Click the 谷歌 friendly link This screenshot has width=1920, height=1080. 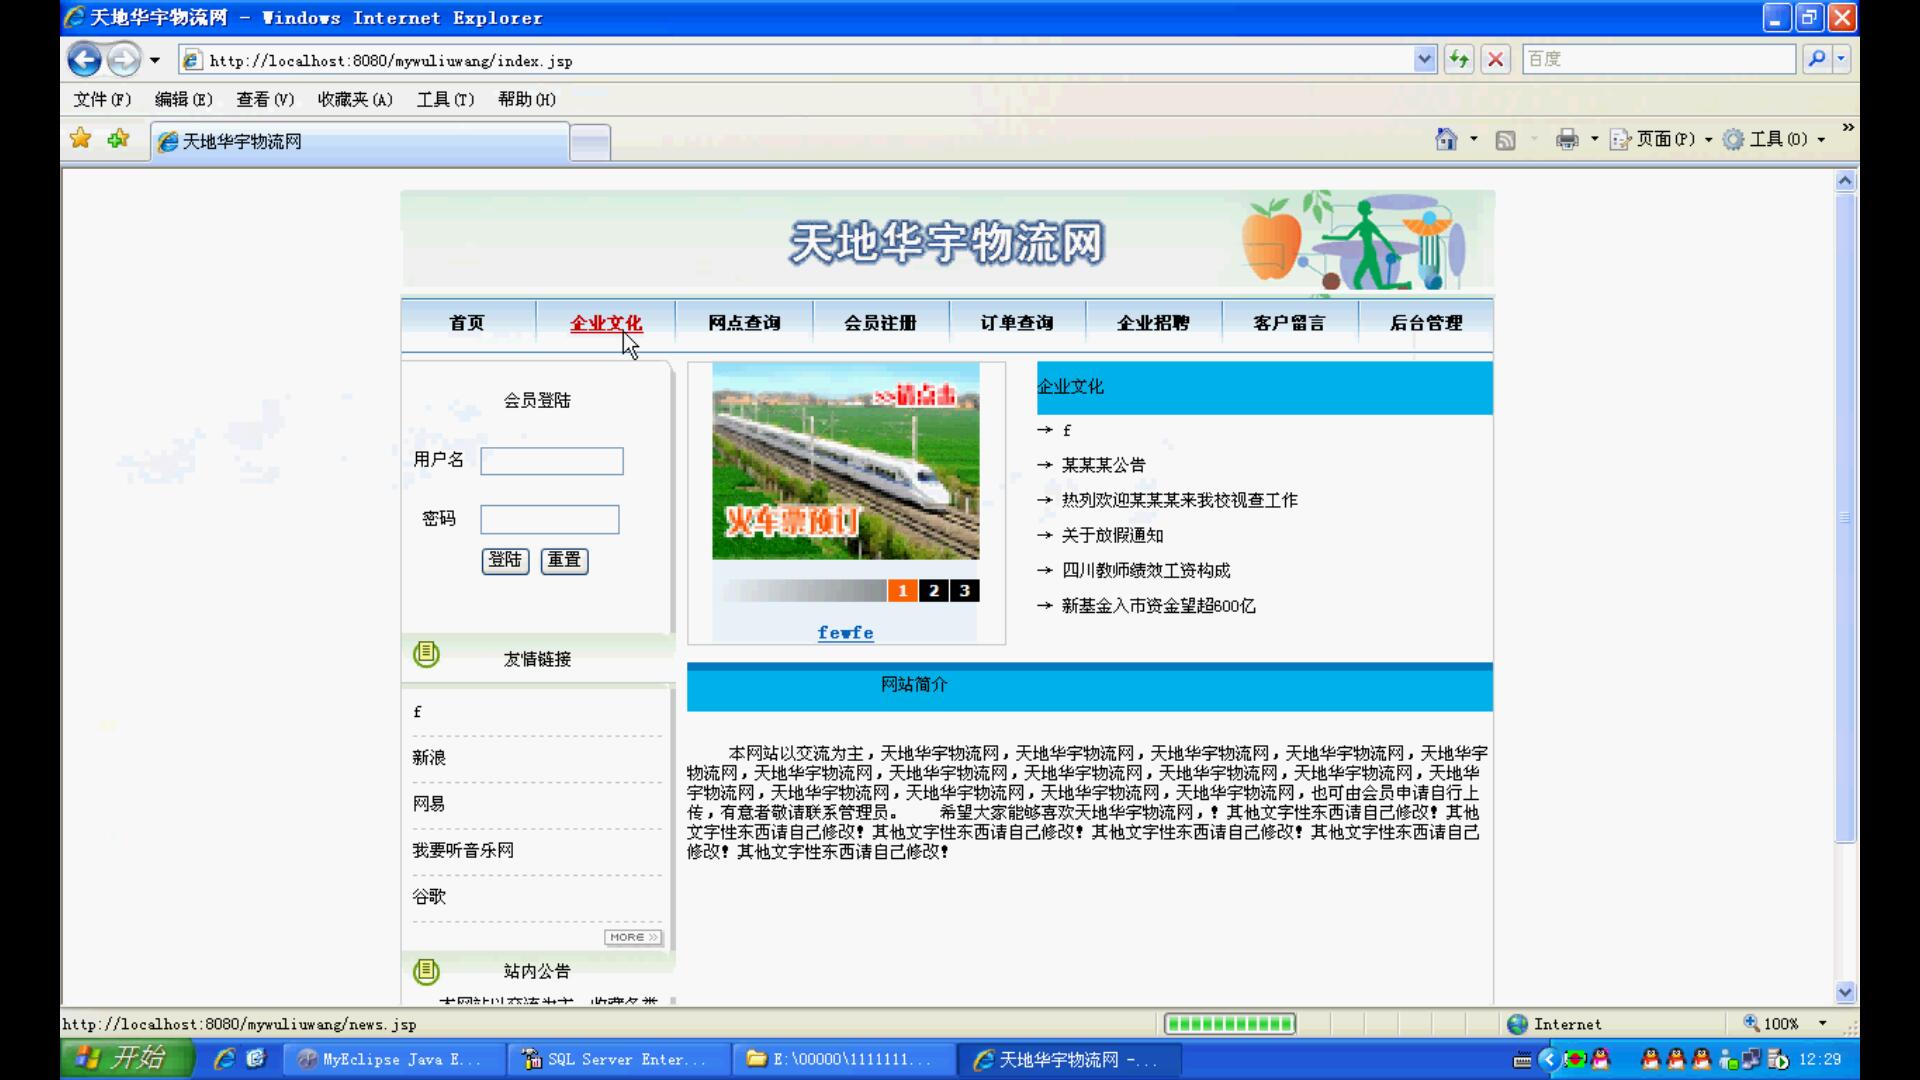click(429, 897)
